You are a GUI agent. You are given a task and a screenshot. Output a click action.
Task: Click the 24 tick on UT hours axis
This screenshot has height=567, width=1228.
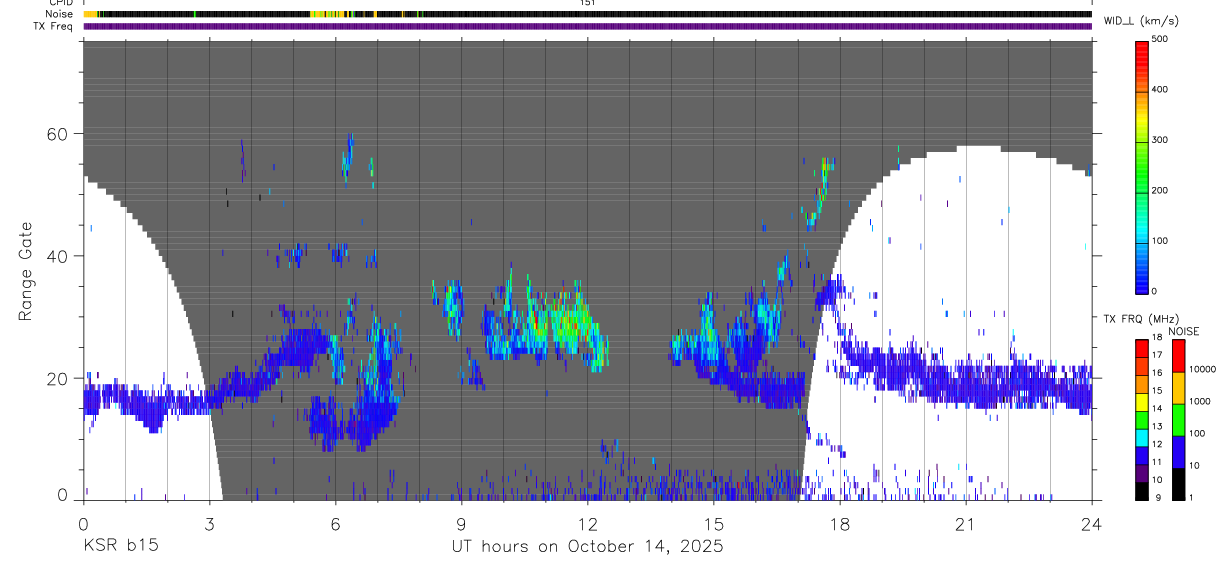pos(1091,524)
